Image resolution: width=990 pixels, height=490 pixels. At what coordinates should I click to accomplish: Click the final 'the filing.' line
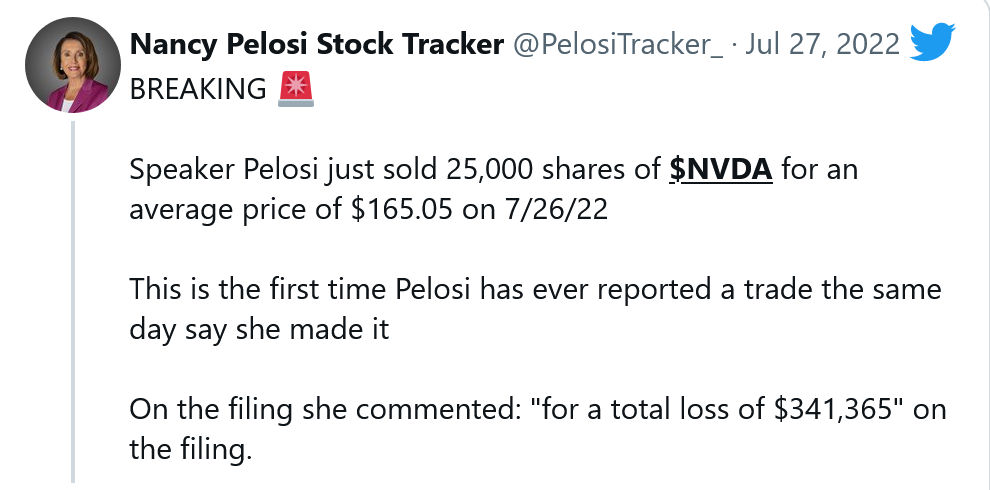(188, 450)
